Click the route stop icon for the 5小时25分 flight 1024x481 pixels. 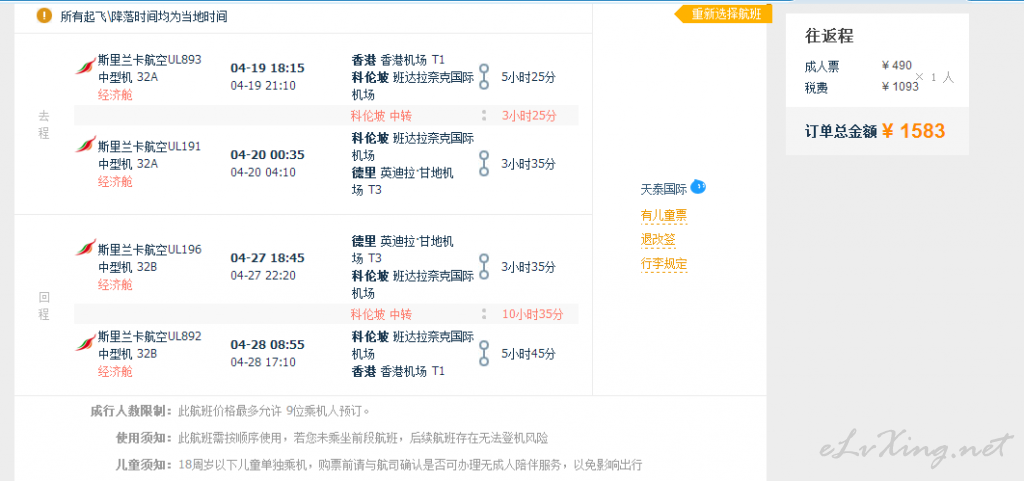coord(484,76)
